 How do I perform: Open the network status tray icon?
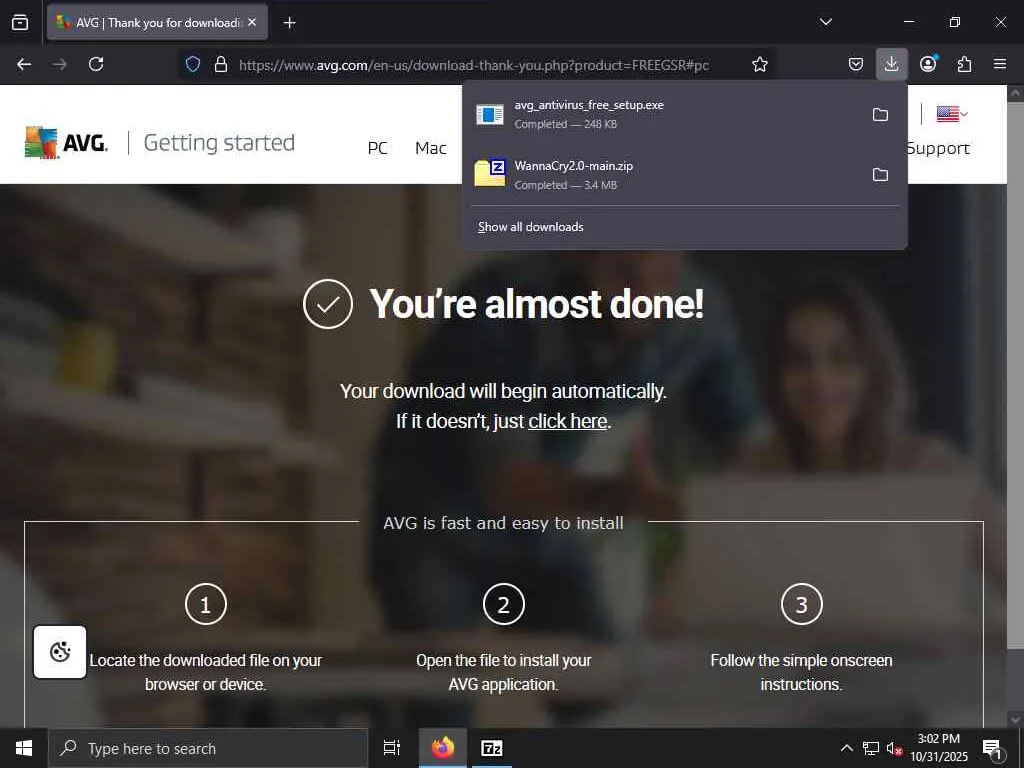coord(871,748)
